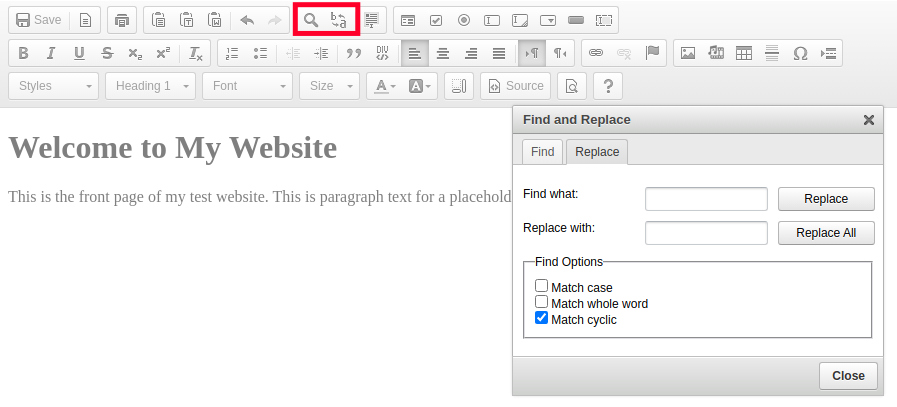The height and width of the screenshot is (407, 897).
Task: Insert a checkbox form field
Action: click(x=436, y=20)
